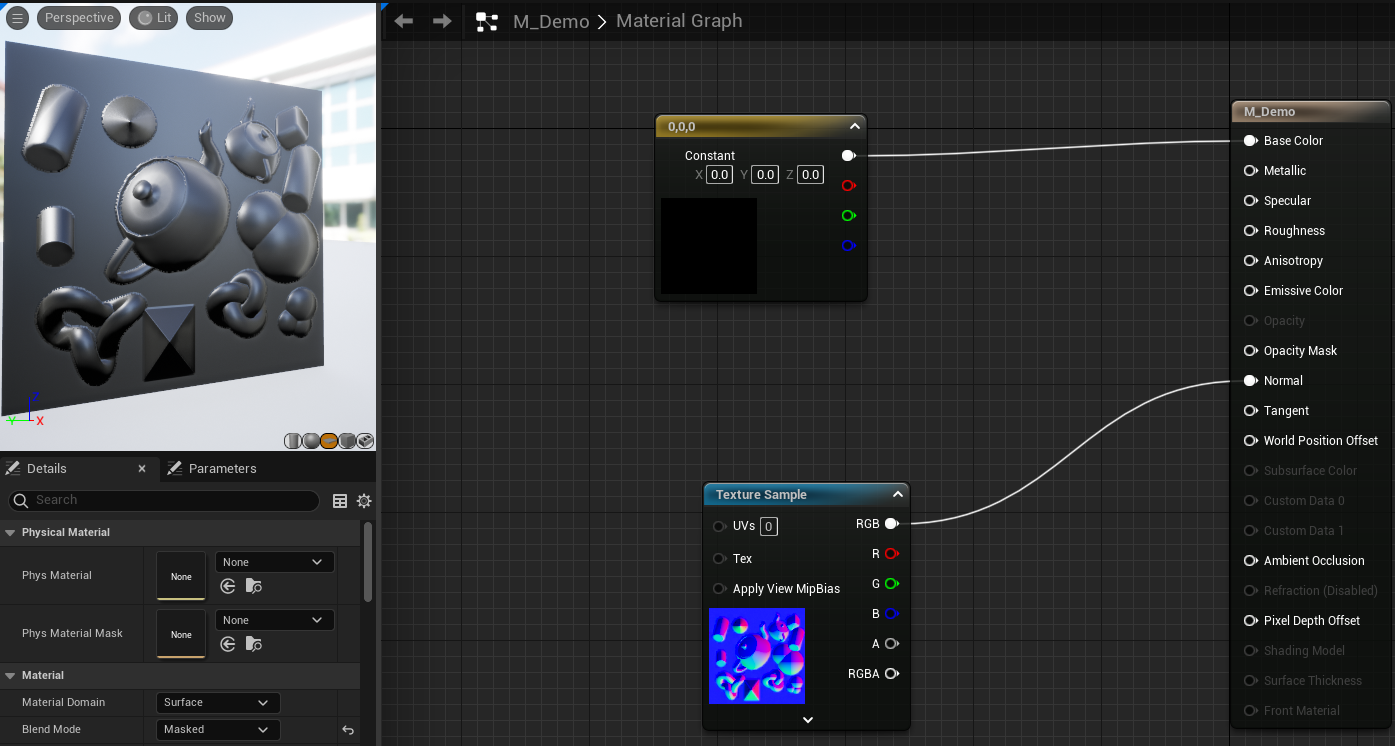Collapse the Physical Material section
This screenshot has height=746, width=1395.
(11, 533)
